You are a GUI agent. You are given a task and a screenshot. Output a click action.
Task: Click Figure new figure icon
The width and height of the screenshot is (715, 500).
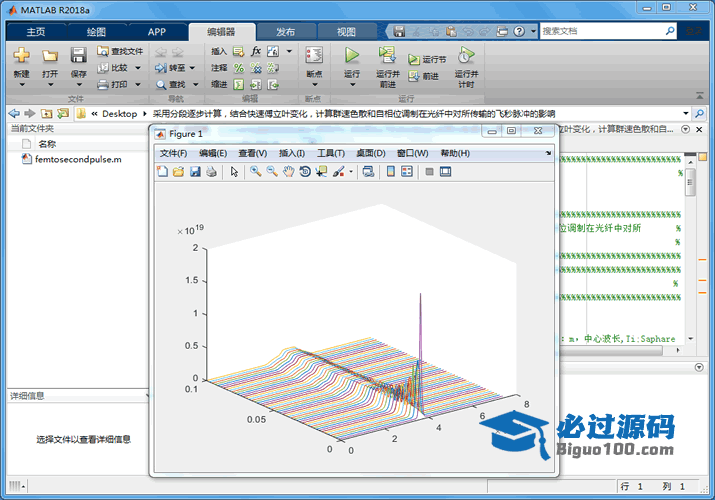pos(162,171)
